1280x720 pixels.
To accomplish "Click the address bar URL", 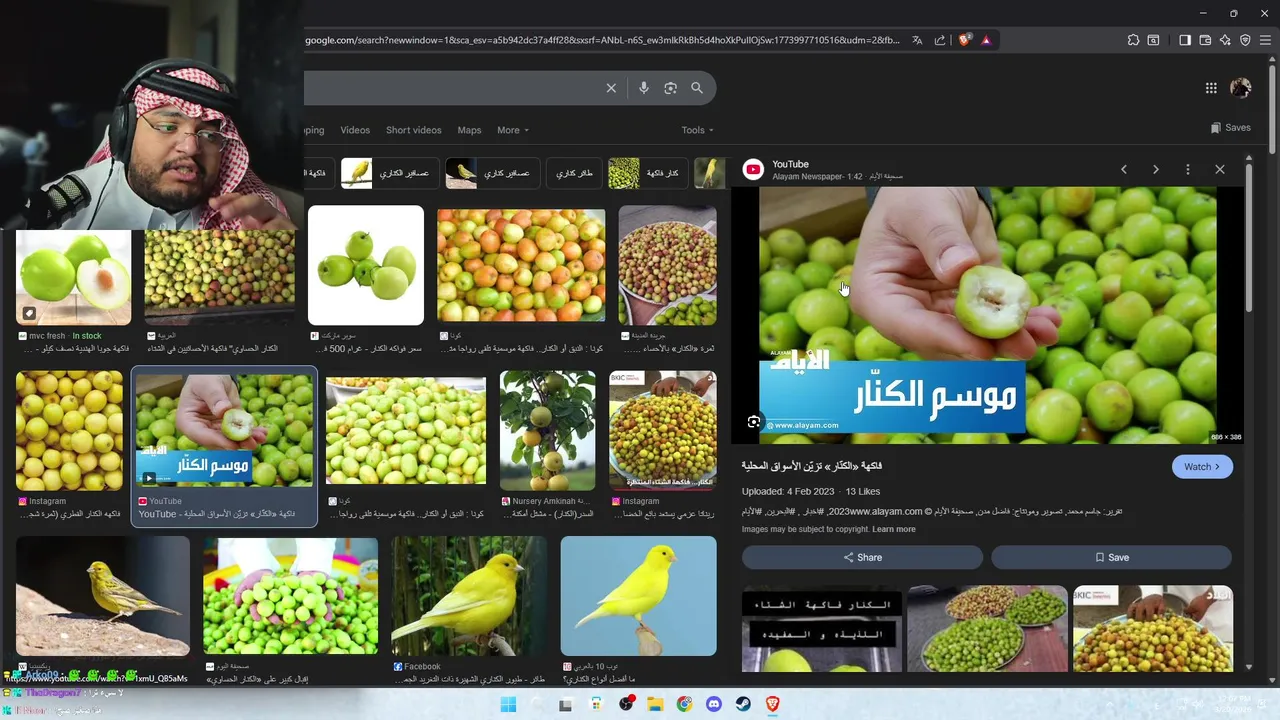I will pos(602,40).
